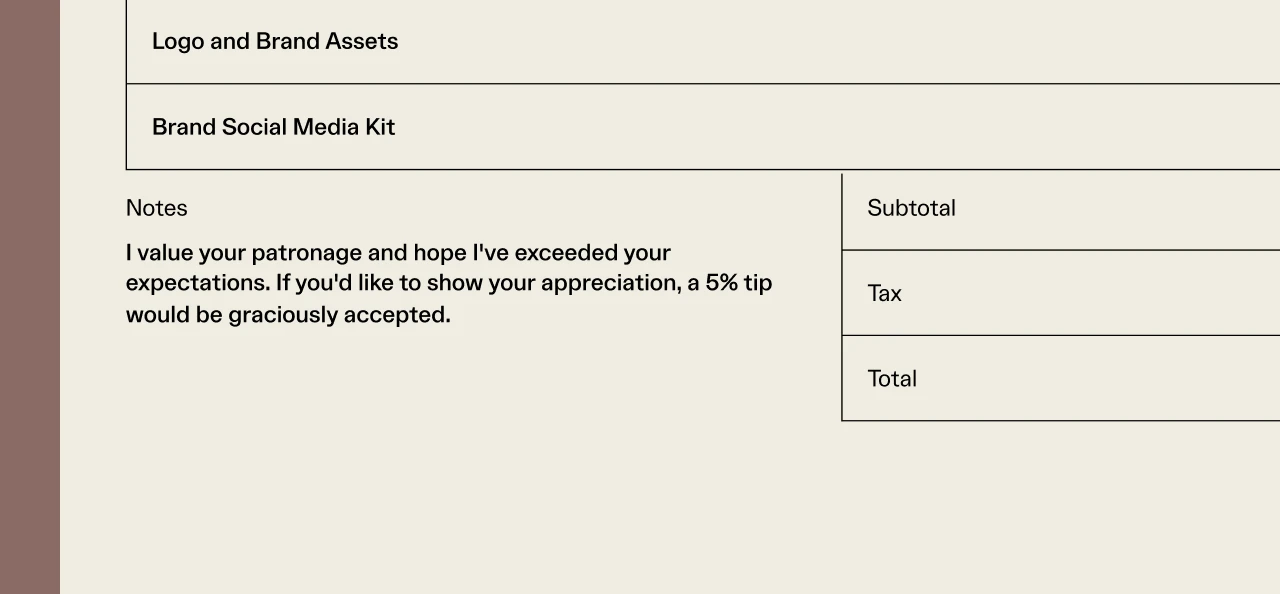Click "would be graciously accepted." line
The width and height of the screenshot is (1280, 594).
pos(288,315)
